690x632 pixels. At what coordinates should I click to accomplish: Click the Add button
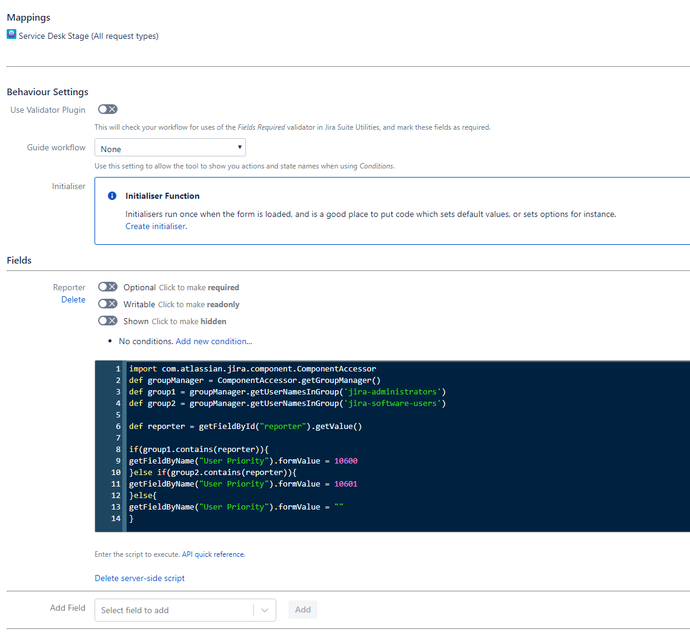303,610
